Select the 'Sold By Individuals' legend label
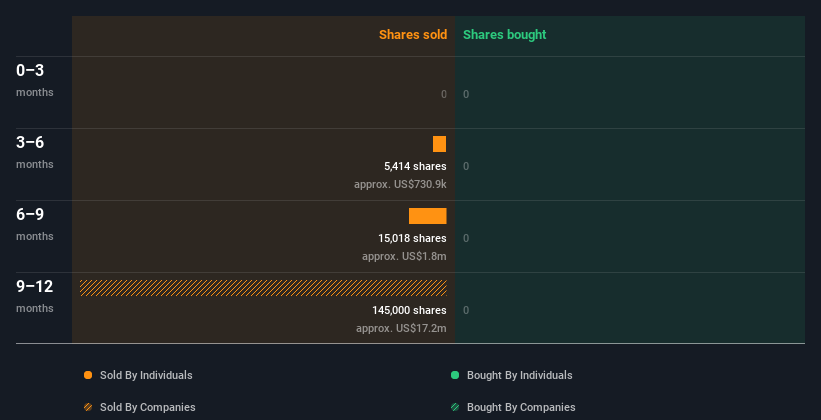 click(146, 375)
